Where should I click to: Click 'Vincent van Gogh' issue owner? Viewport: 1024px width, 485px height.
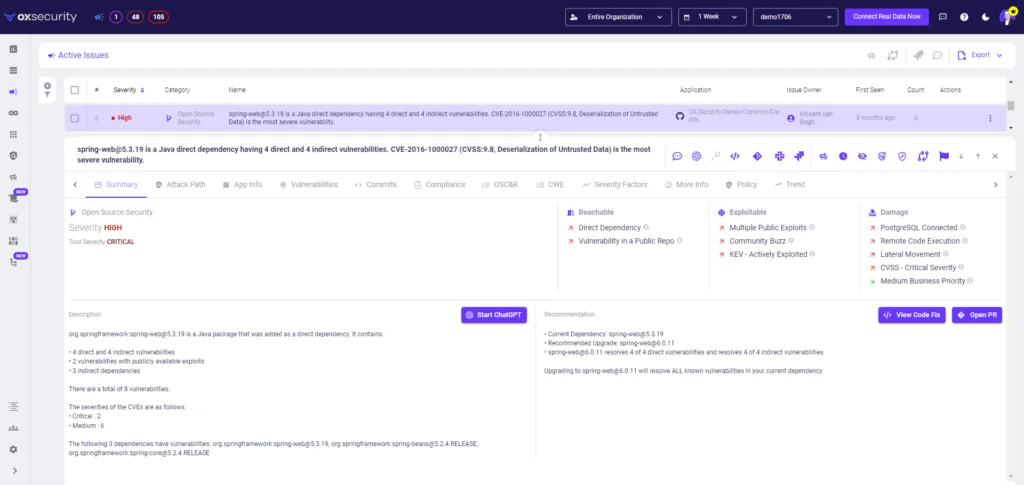point(816,118)
